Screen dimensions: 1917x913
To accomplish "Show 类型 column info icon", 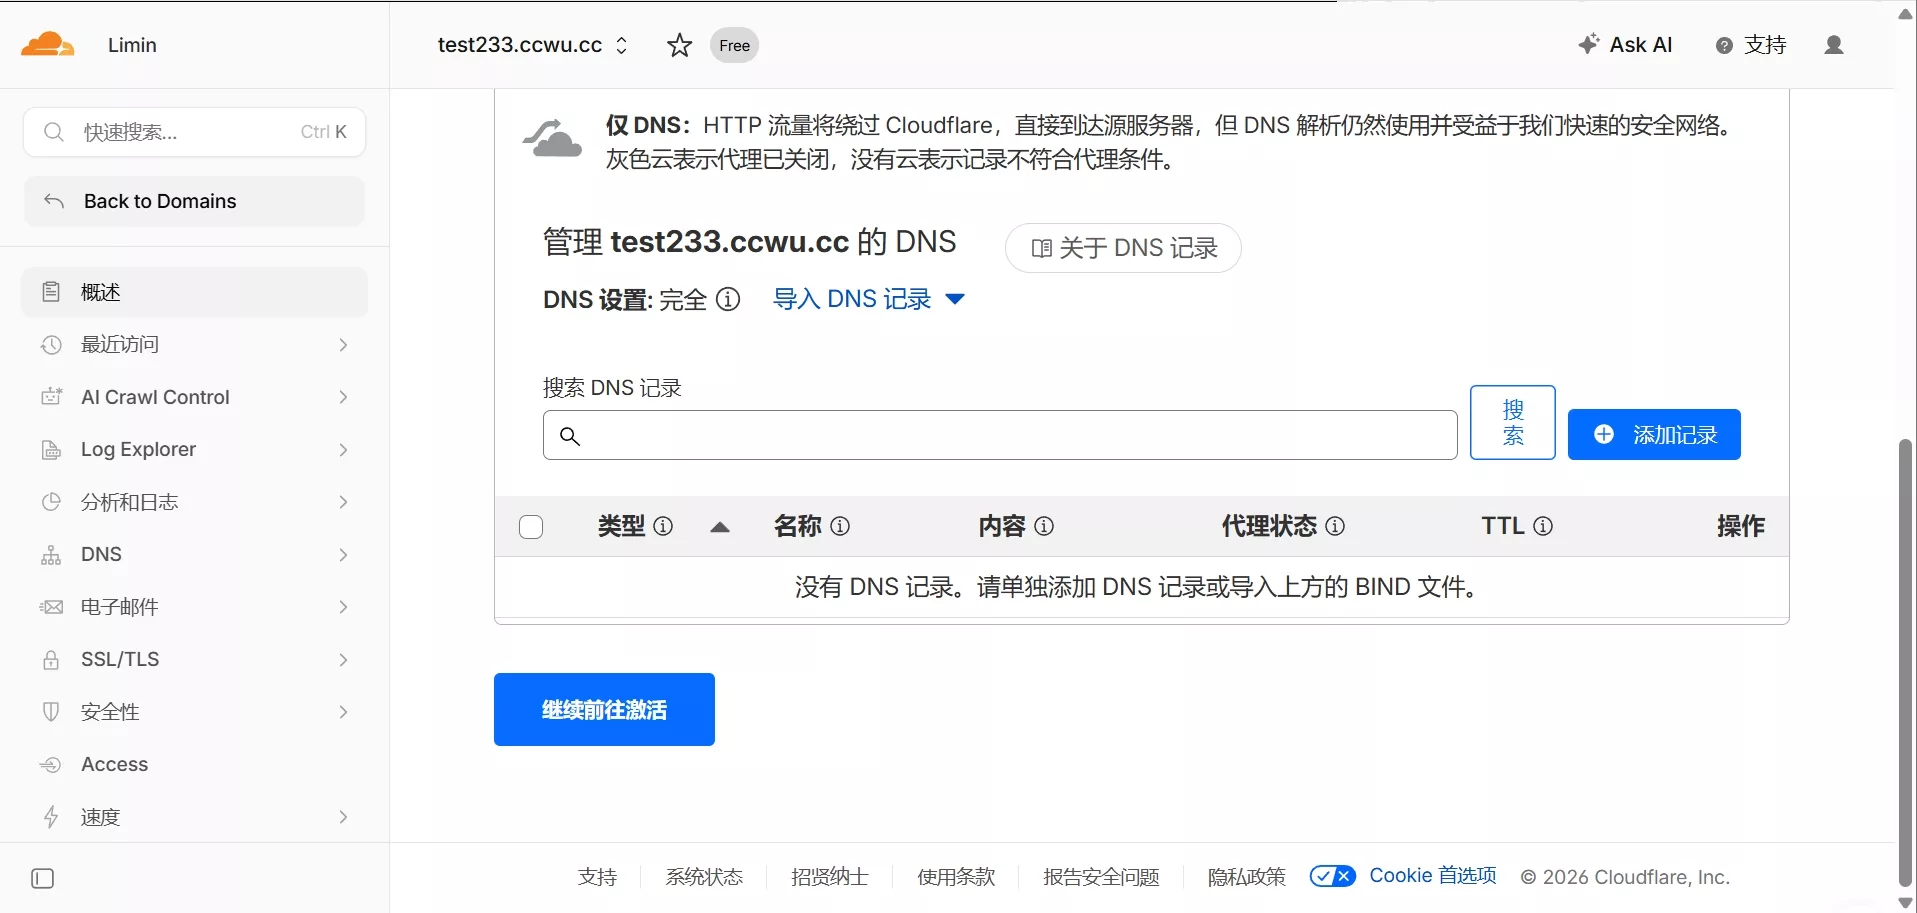I will [663, 526].
